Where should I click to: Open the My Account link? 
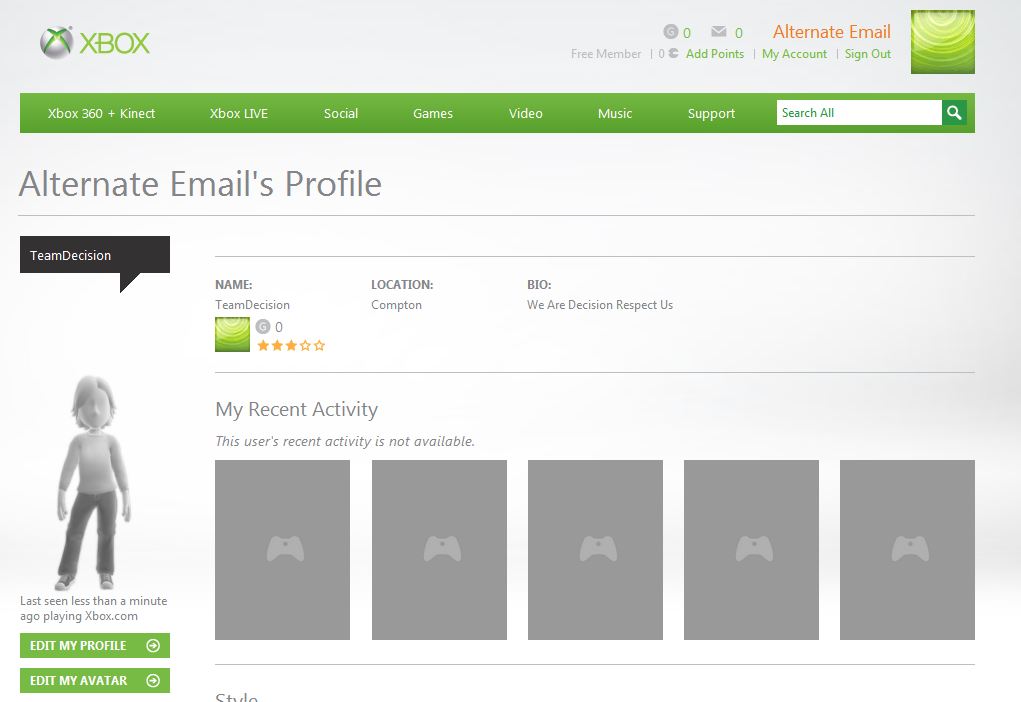794,54
